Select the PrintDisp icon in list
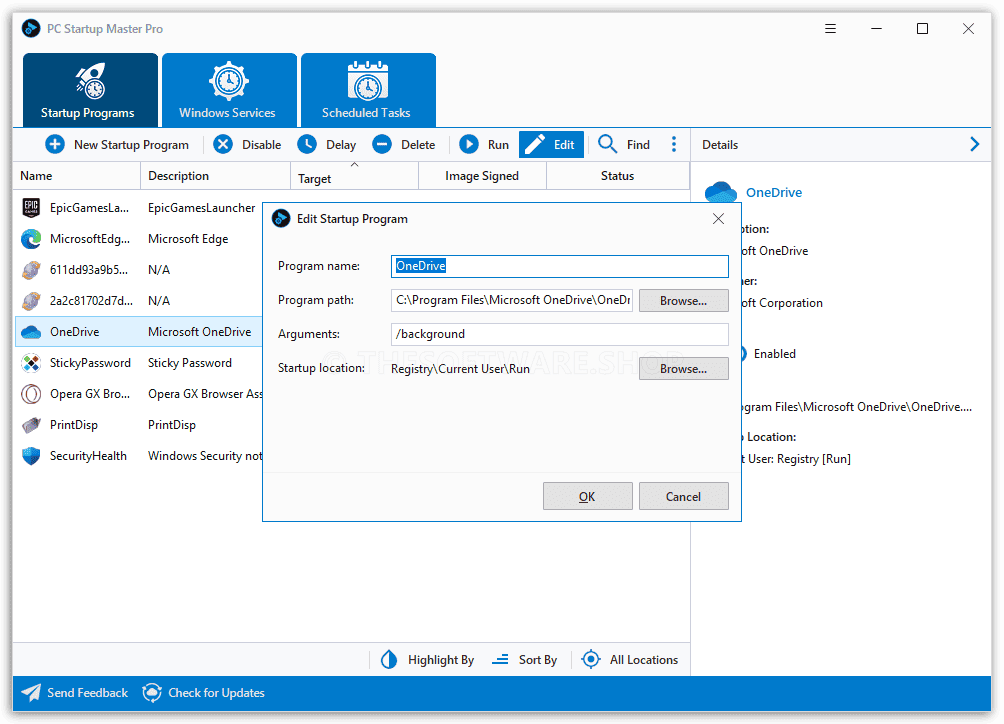The image size is (1004, 724). tap(31, 425)
